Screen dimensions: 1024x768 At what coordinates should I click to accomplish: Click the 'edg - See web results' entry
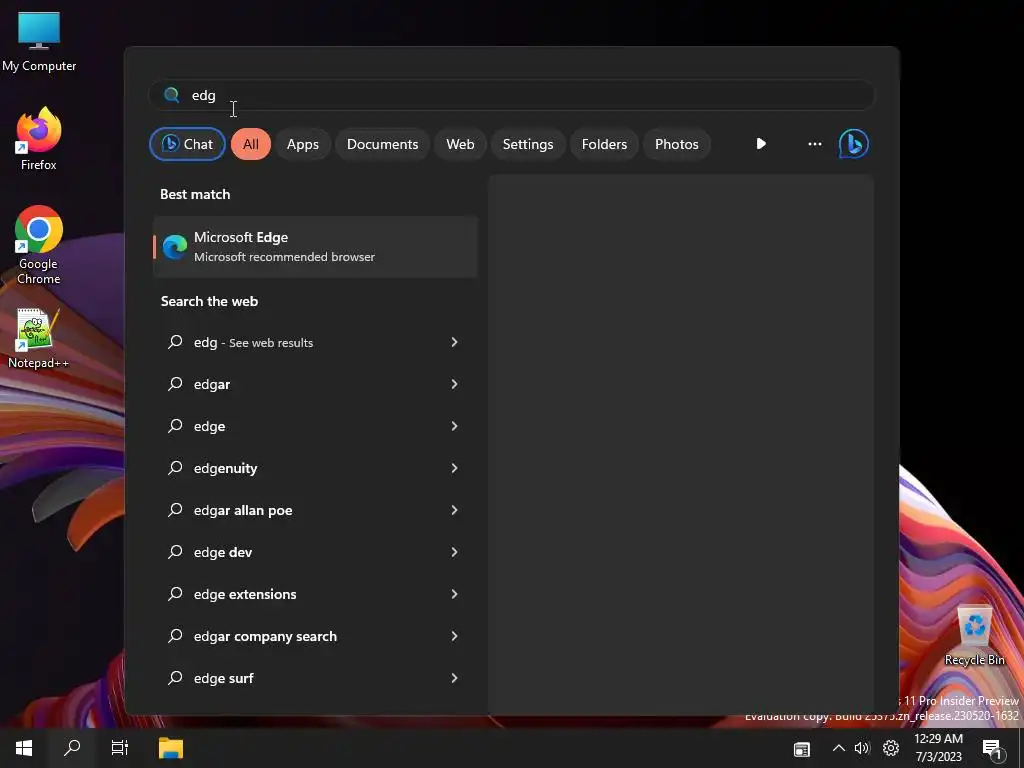pyautogui.click(x=315, y=342)
